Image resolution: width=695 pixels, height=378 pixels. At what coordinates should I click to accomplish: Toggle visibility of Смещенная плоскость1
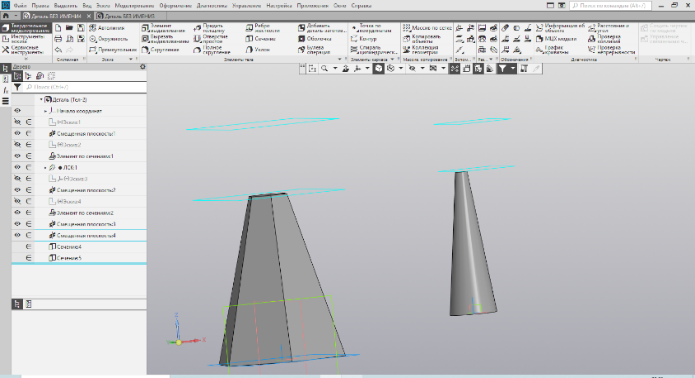click(17, 133)
